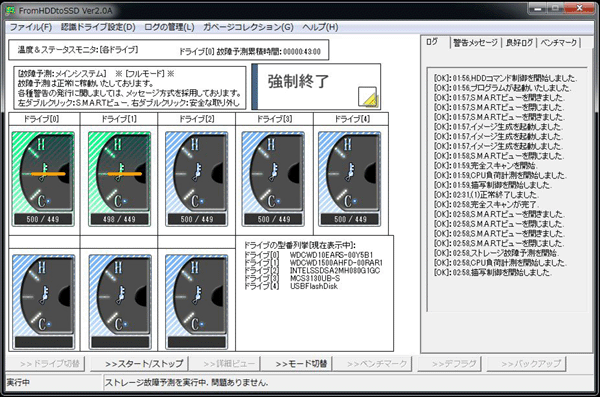The height and width of the screenshot is (397, 600).
Task: Click the >>スタート/ストップ button
Action: (140, 363)
